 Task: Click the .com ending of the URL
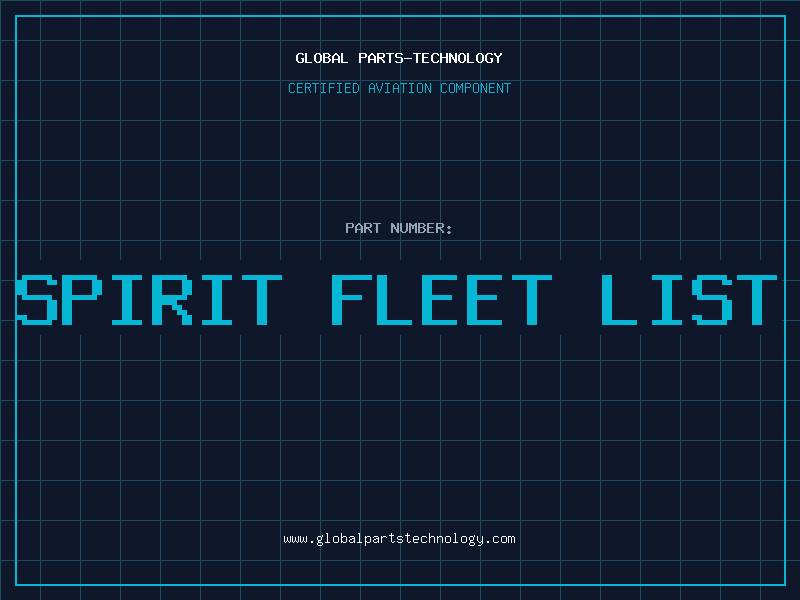pyautogui.click(x=502, y=539)
